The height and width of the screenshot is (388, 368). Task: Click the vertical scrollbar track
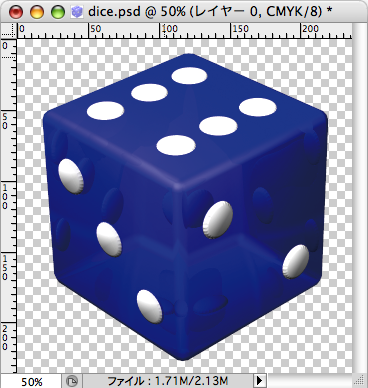359,199
